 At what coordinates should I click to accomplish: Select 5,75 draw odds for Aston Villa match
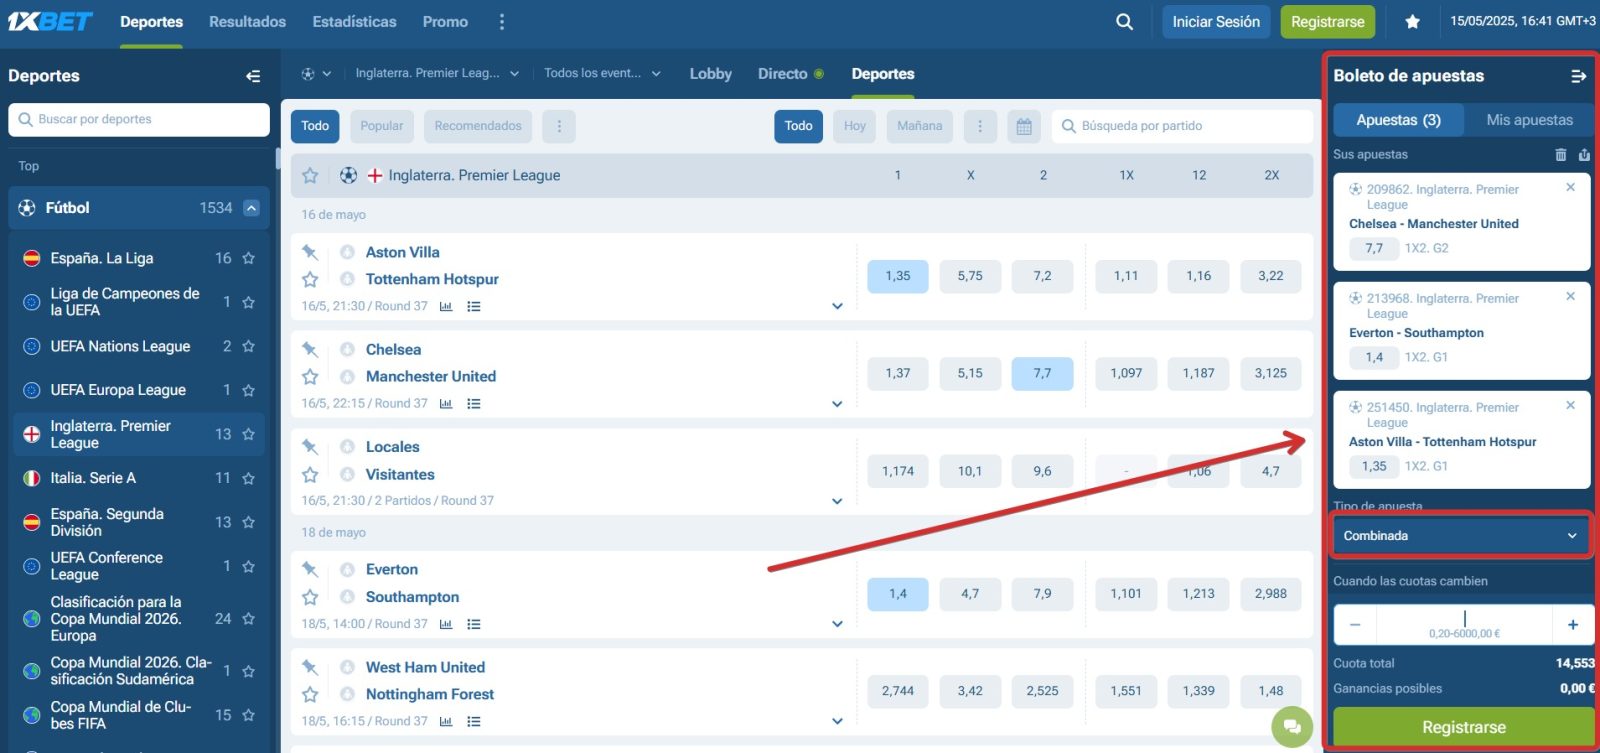970,276
